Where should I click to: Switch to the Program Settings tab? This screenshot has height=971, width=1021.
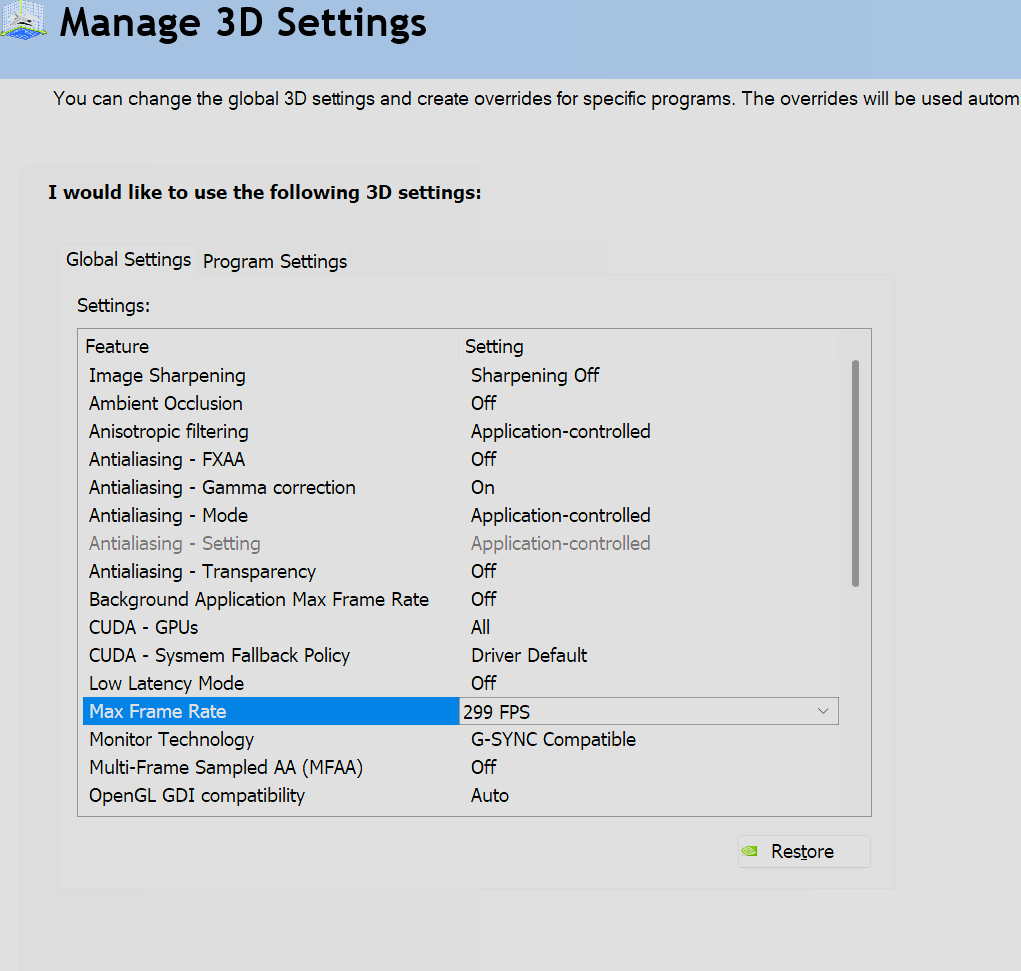(275, 262)
